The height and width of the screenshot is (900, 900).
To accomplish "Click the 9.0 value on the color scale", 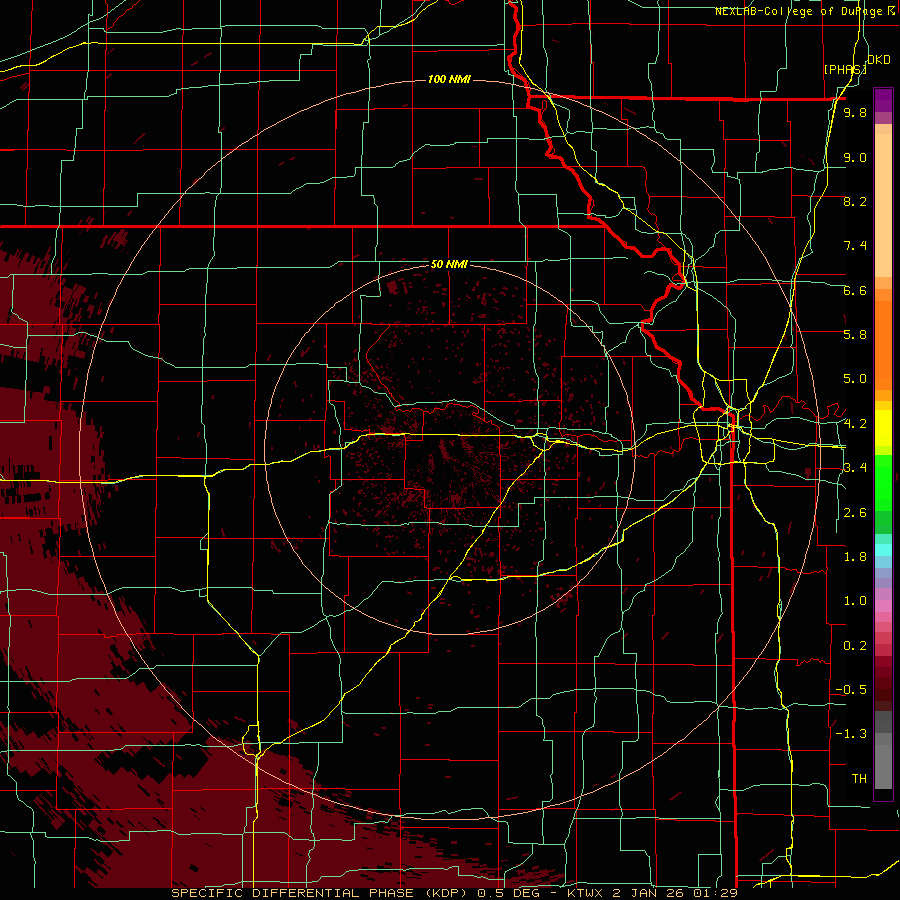I will pyautogui.click(x=855, y=157).
